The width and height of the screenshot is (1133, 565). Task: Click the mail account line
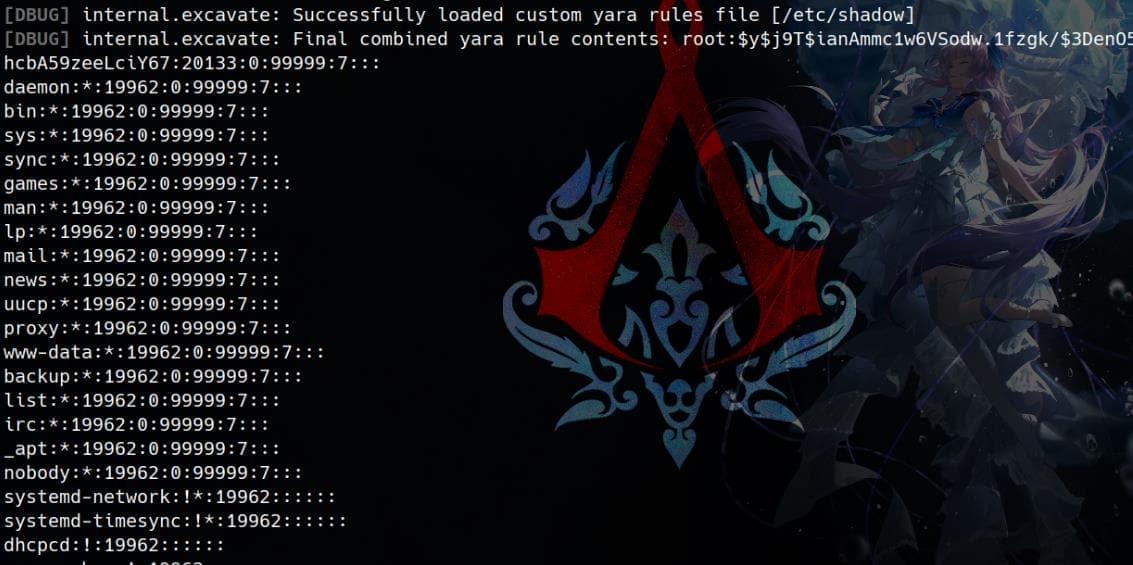click(x=142, y=256)
